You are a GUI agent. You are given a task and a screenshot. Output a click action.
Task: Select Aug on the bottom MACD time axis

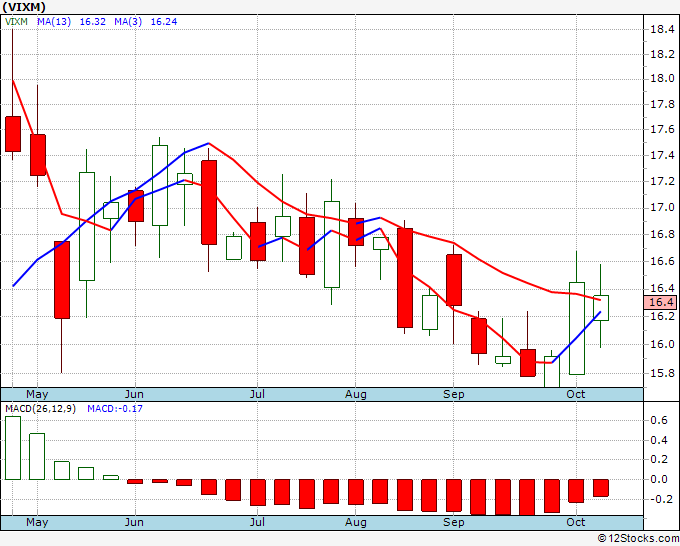pyautogui.click(x=356, y=522)
